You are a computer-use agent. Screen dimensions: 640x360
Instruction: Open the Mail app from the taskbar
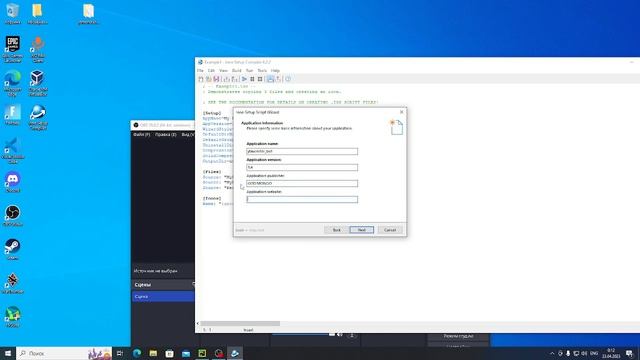tap(186, 353)
